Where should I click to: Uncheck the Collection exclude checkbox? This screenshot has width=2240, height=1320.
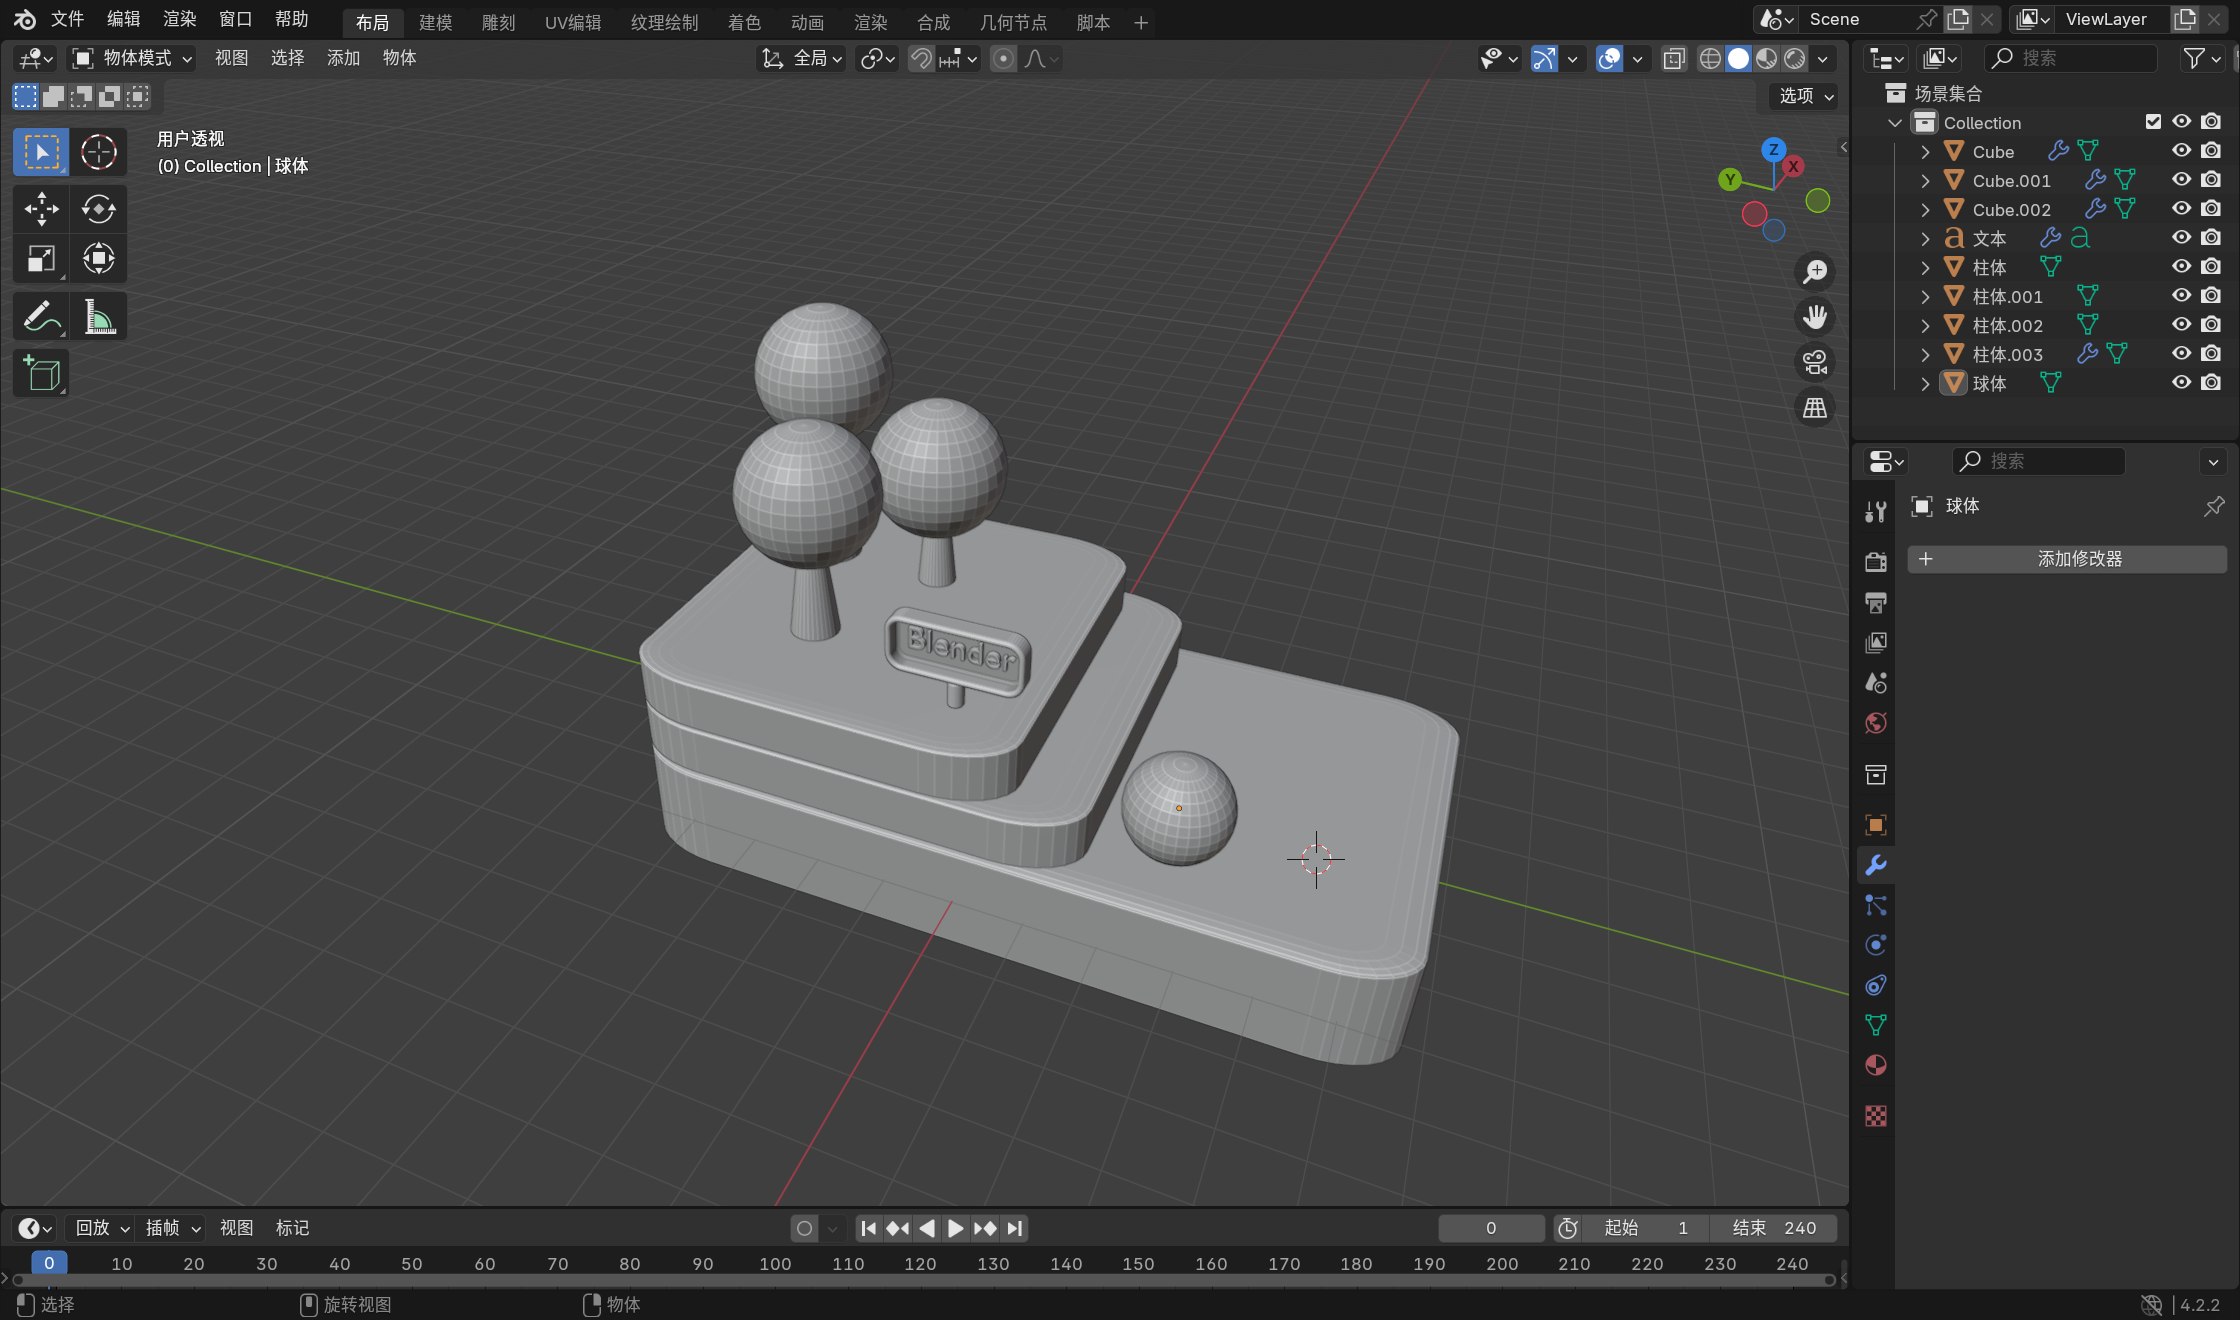click(x=2153, y=122)
